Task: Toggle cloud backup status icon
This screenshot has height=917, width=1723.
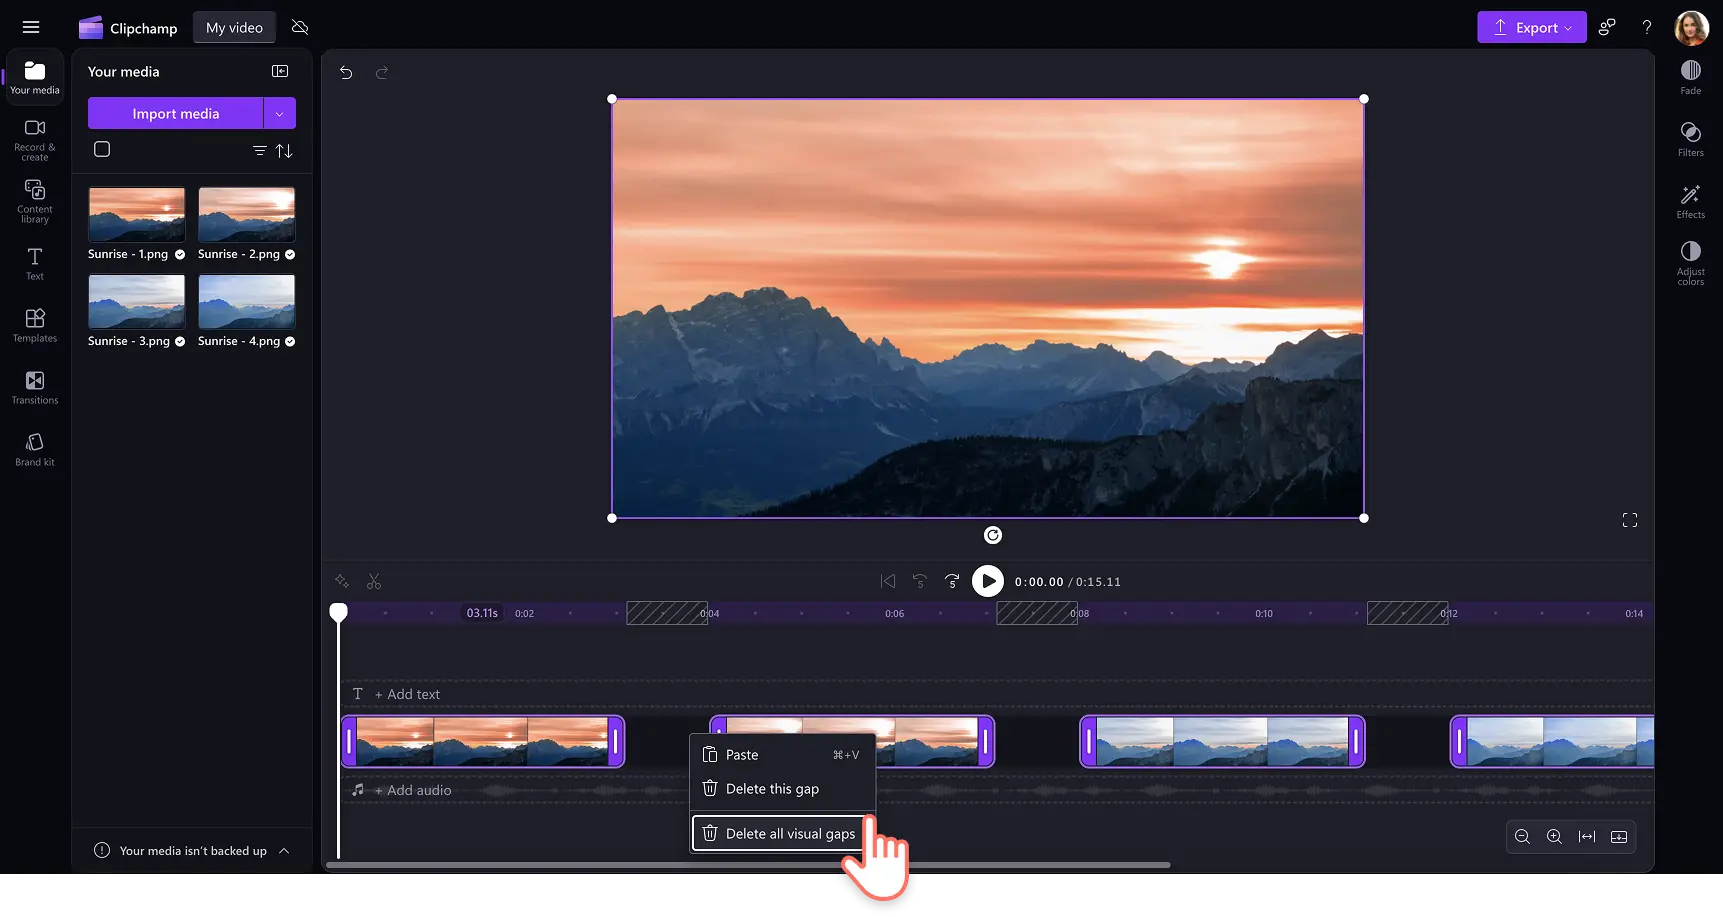Action: tap(299, 27)
